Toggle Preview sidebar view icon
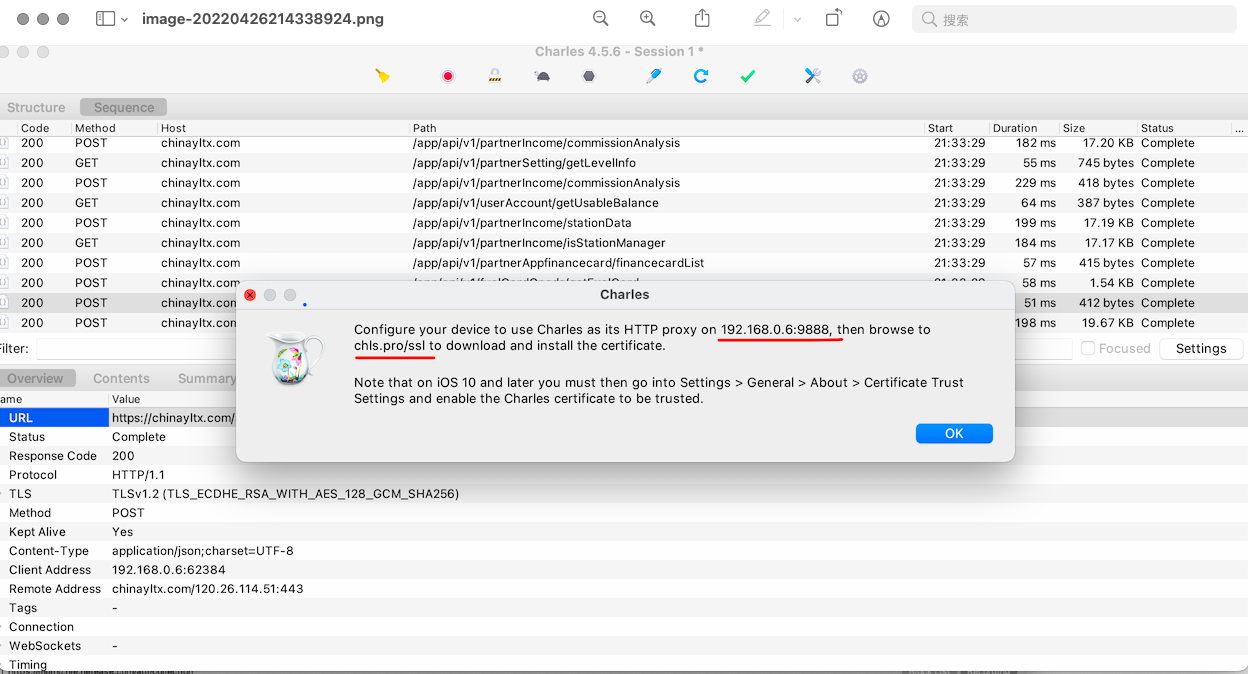 coord(105,19)
